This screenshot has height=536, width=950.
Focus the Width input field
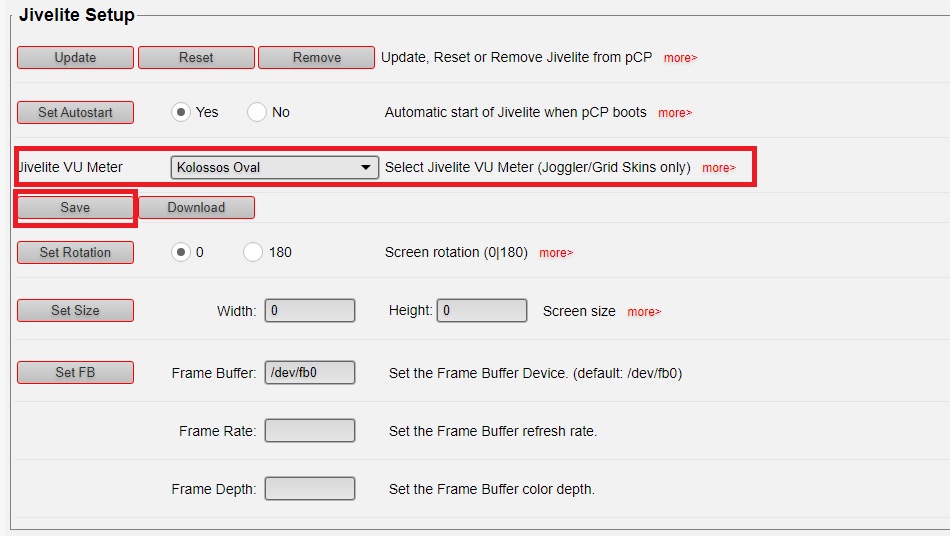310,311
